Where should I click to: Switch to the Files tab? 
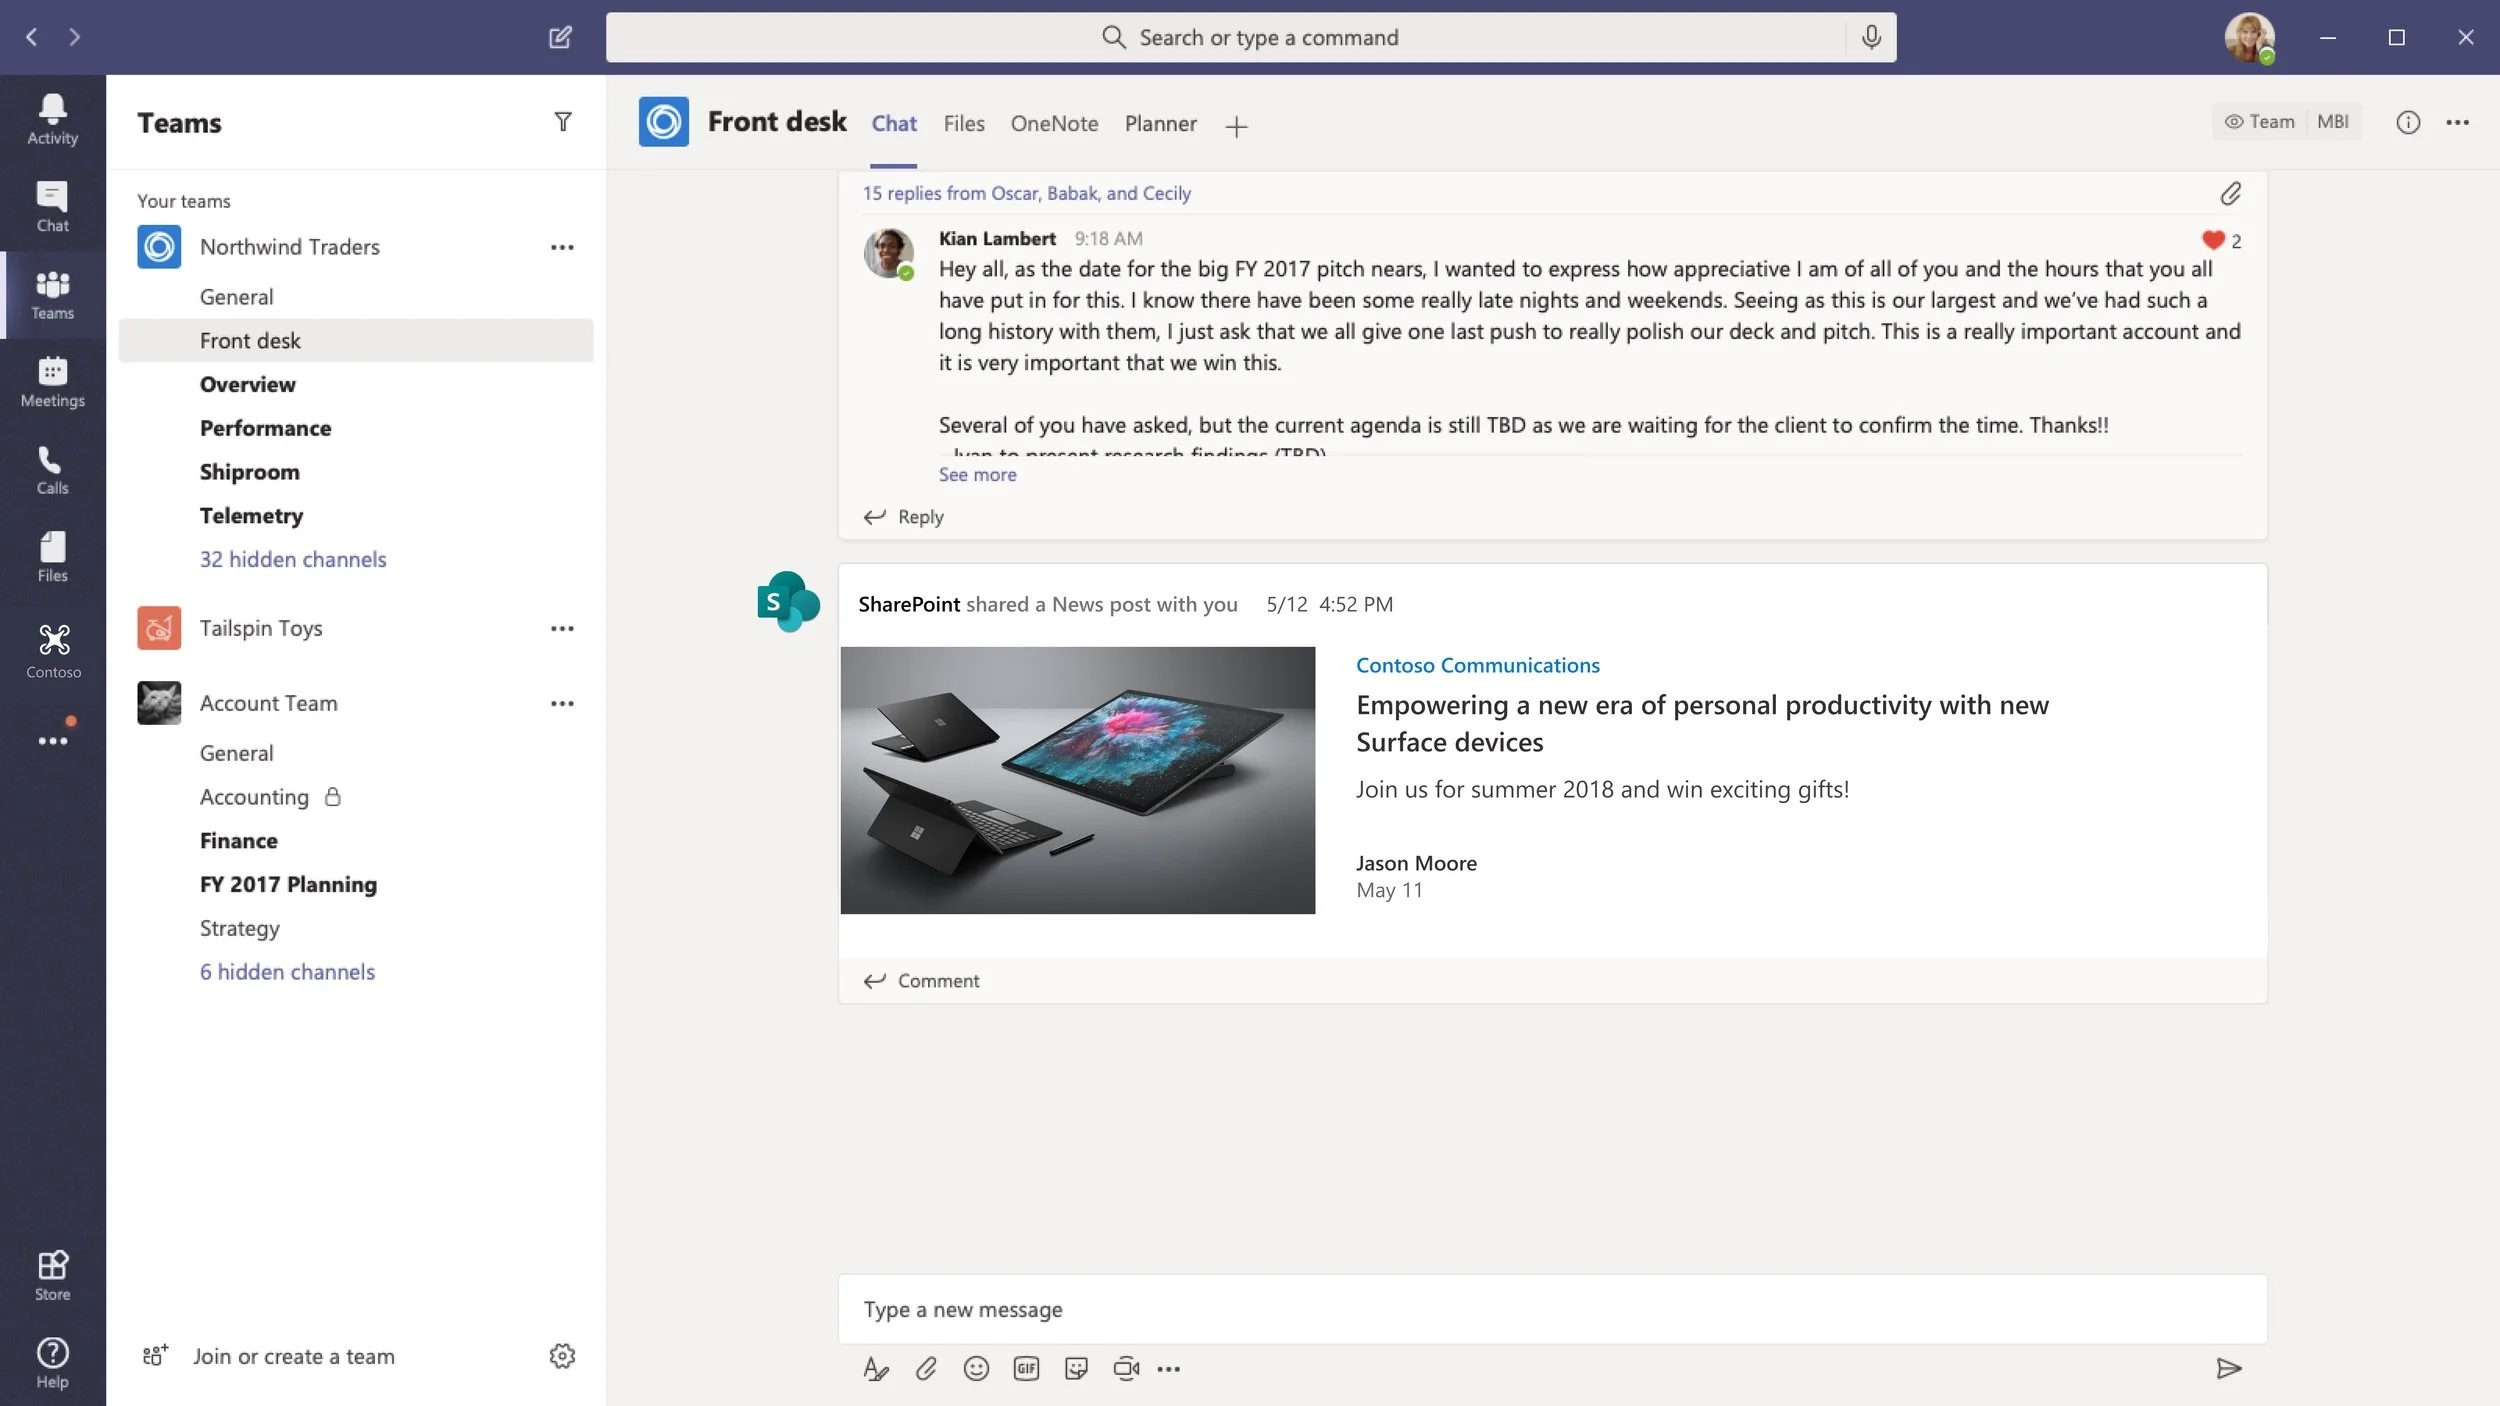pyautogui.click(x=963, y=123)
